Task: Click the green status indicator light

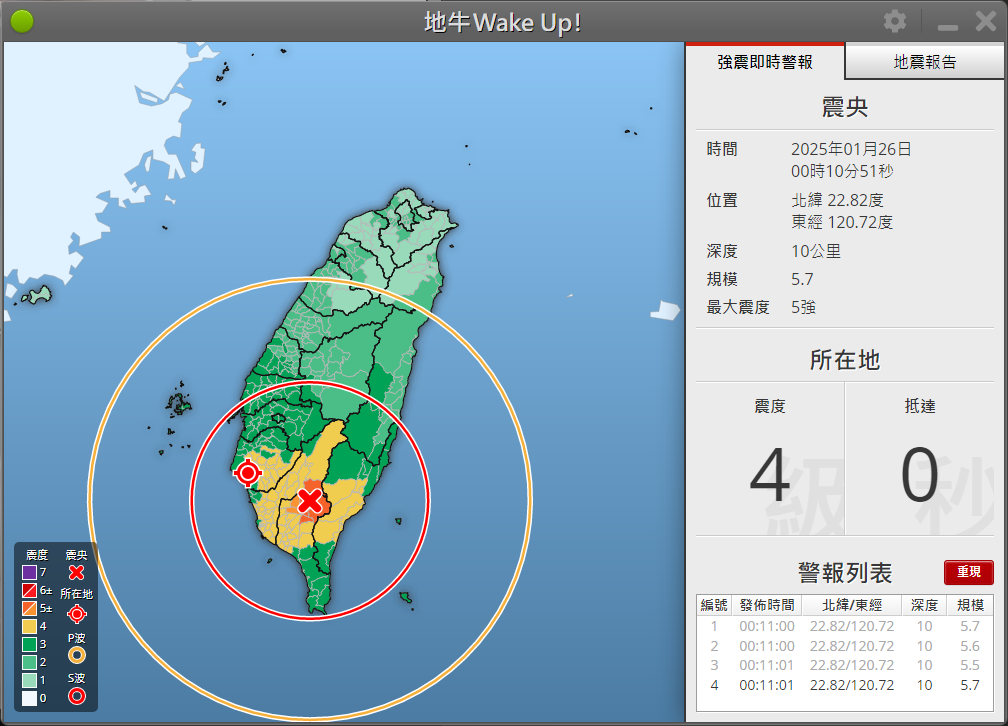Action: (22, 22)
